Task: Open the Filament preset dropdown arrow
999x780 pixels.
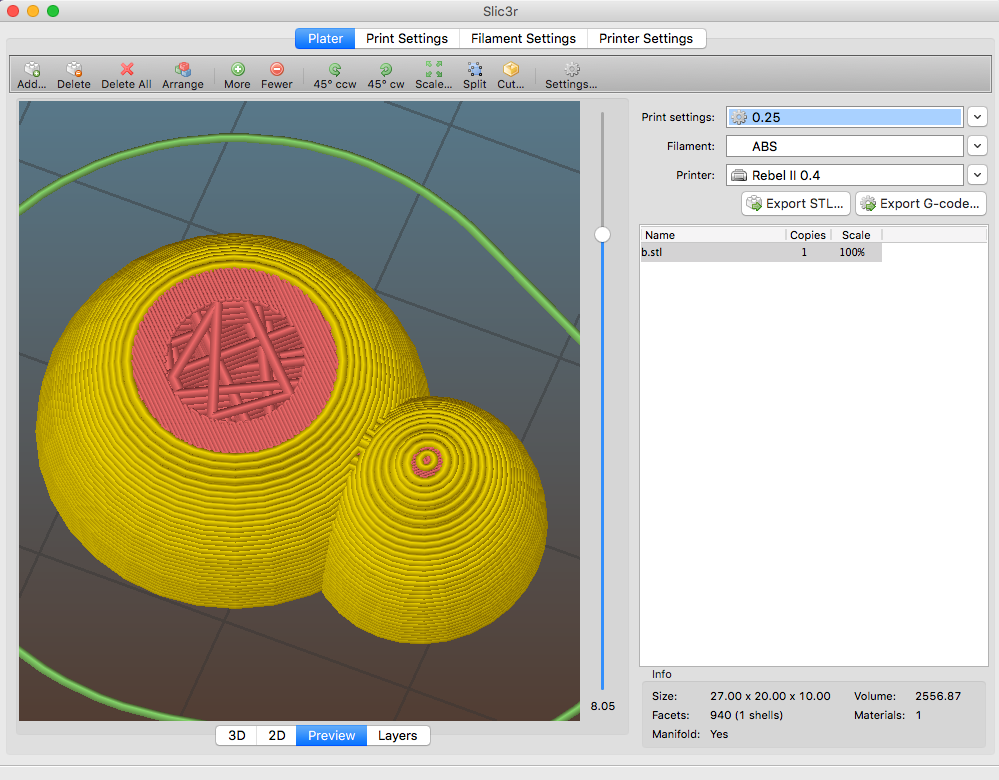Action: (x=978, y=146)
